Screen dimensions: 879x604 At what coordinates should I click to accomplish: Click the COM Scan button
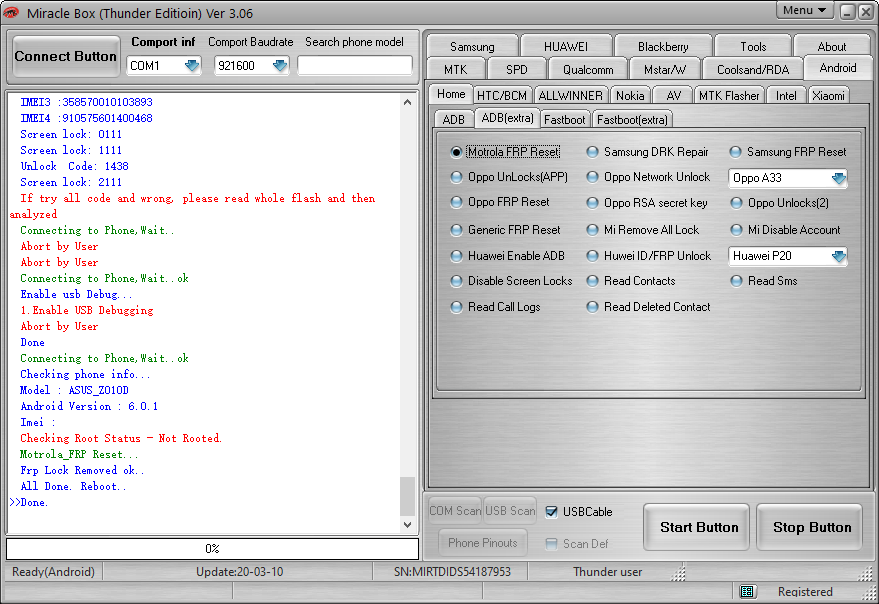pos(455,511)
